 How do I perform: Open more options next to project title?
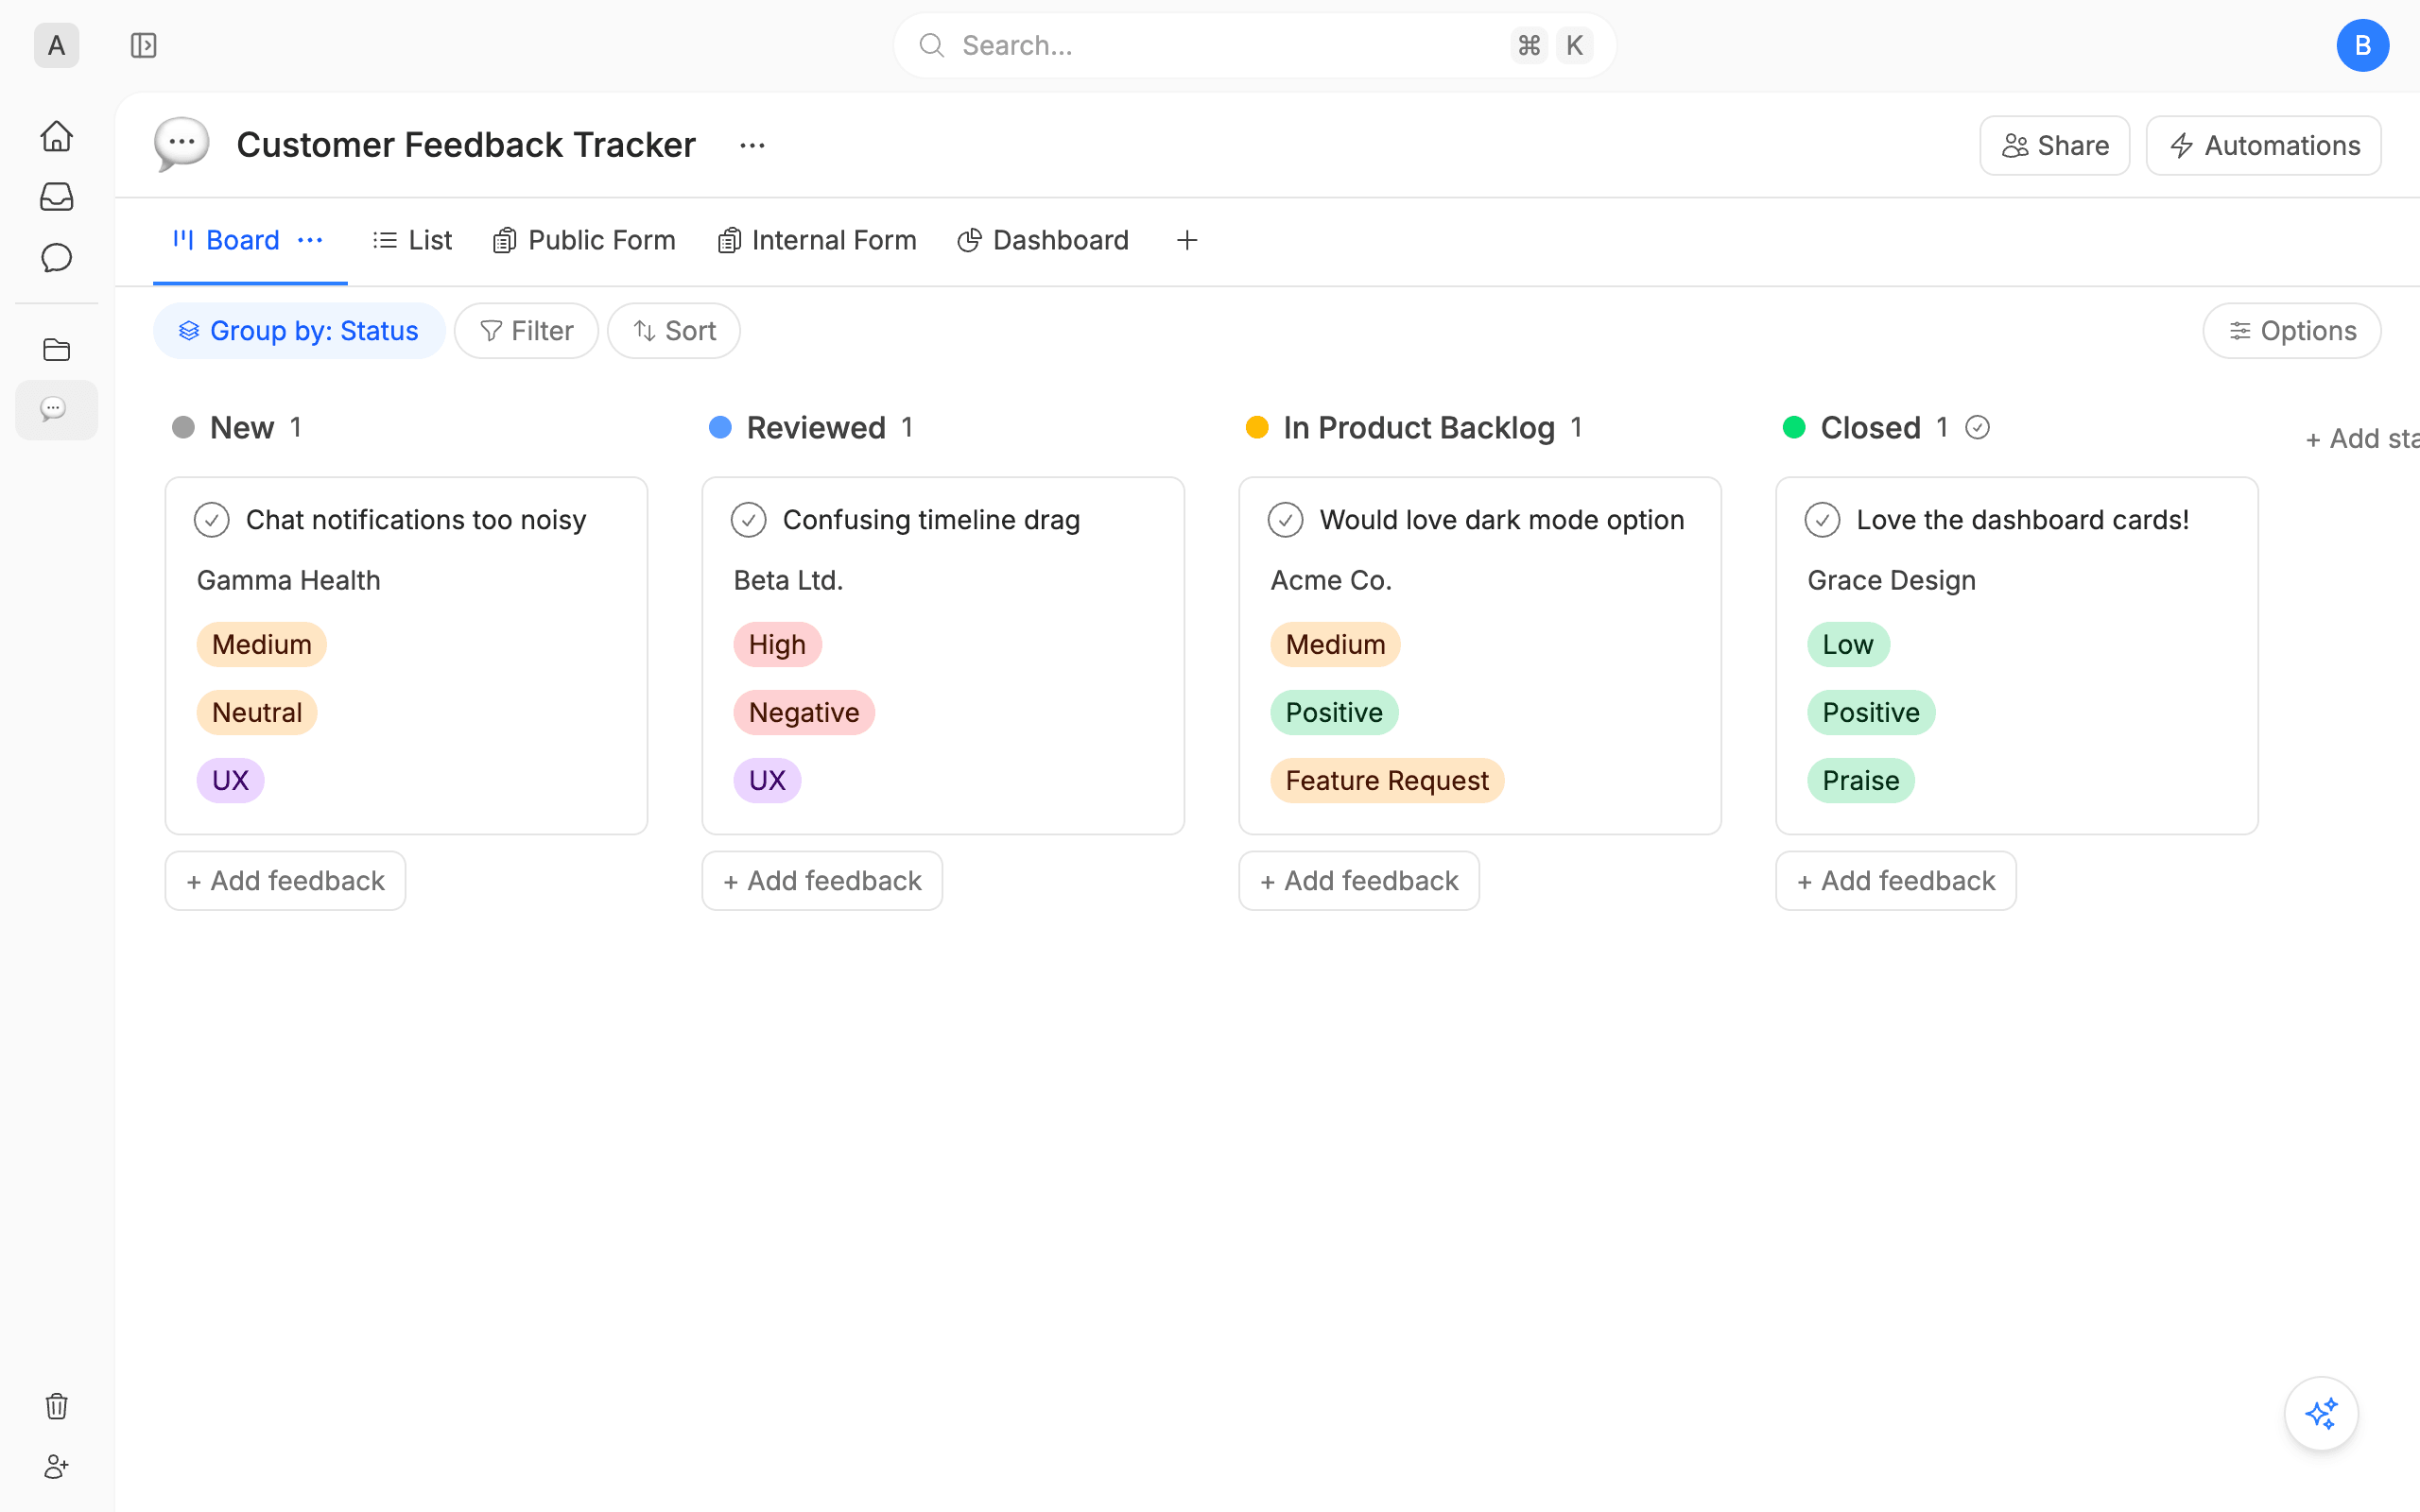(752, 146)
